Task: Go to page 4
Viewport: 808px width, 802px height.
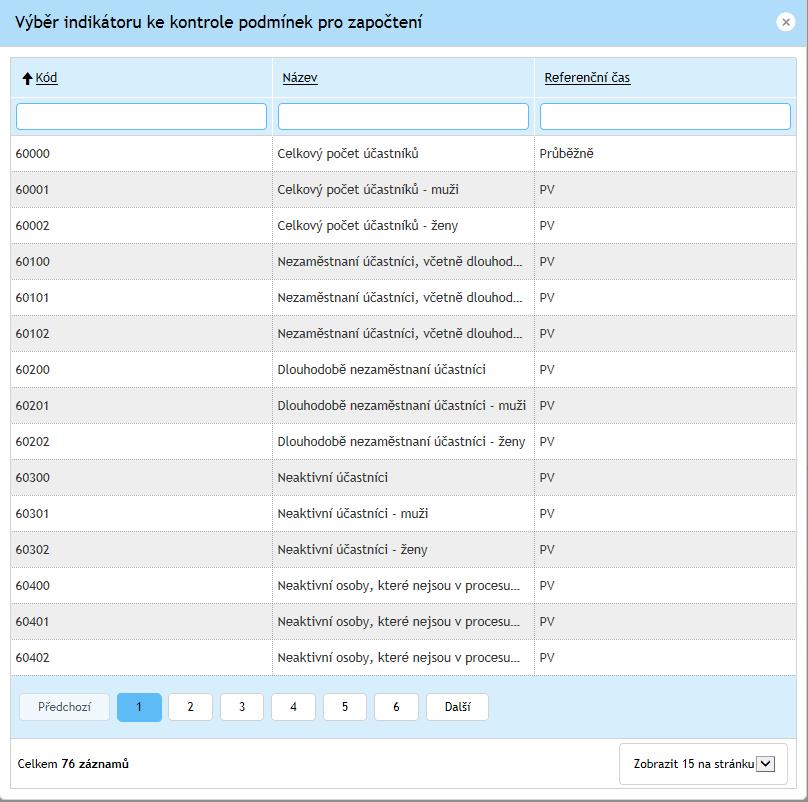Action: pyautogui.click(x=293, y=707)
